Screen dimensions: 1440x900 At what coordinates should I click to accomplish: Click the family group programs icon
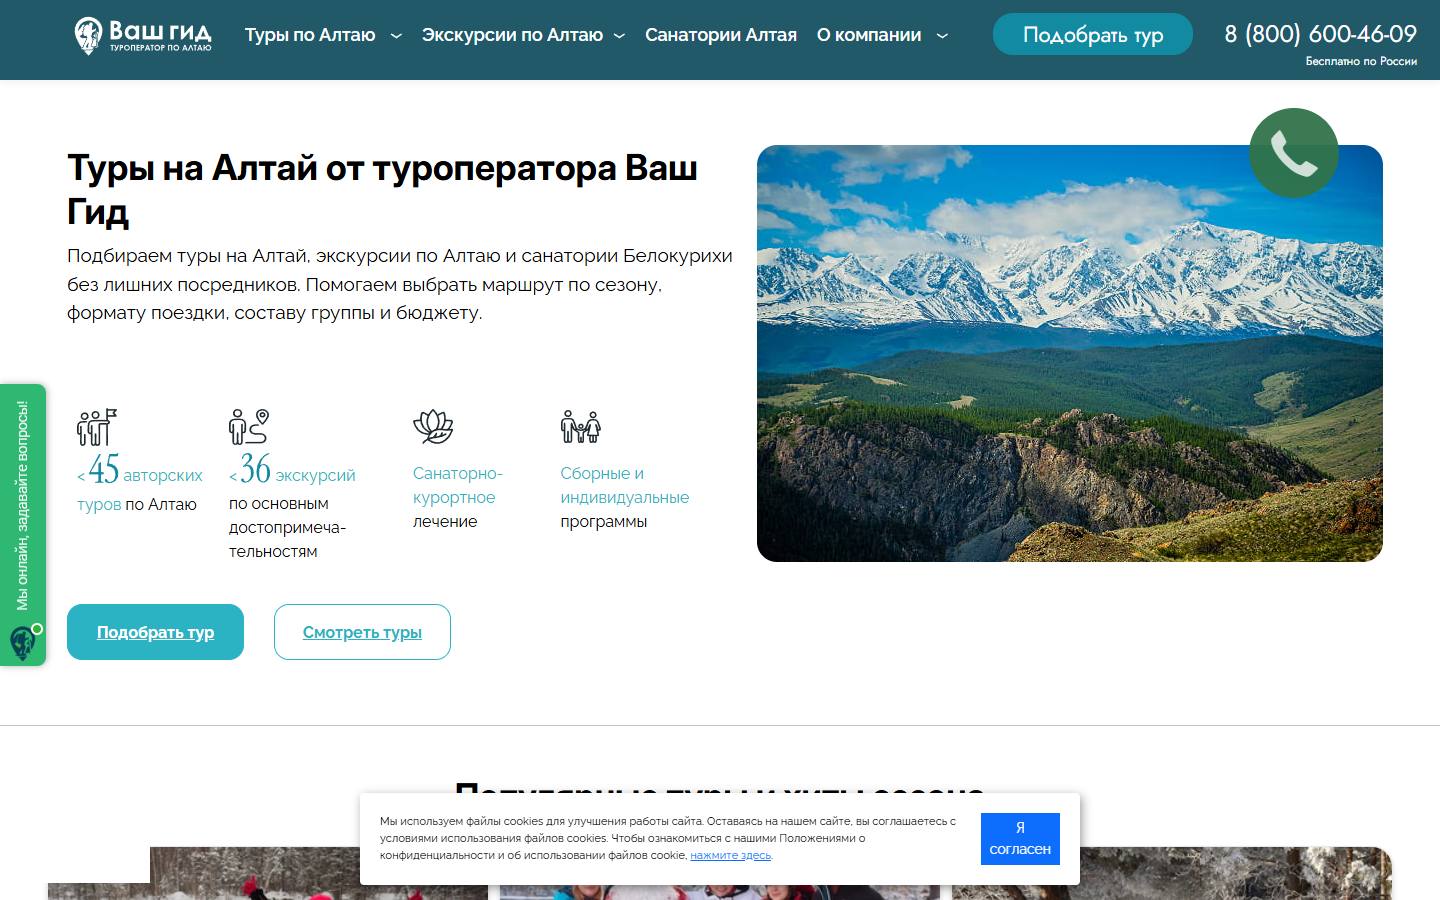point(581,427)
